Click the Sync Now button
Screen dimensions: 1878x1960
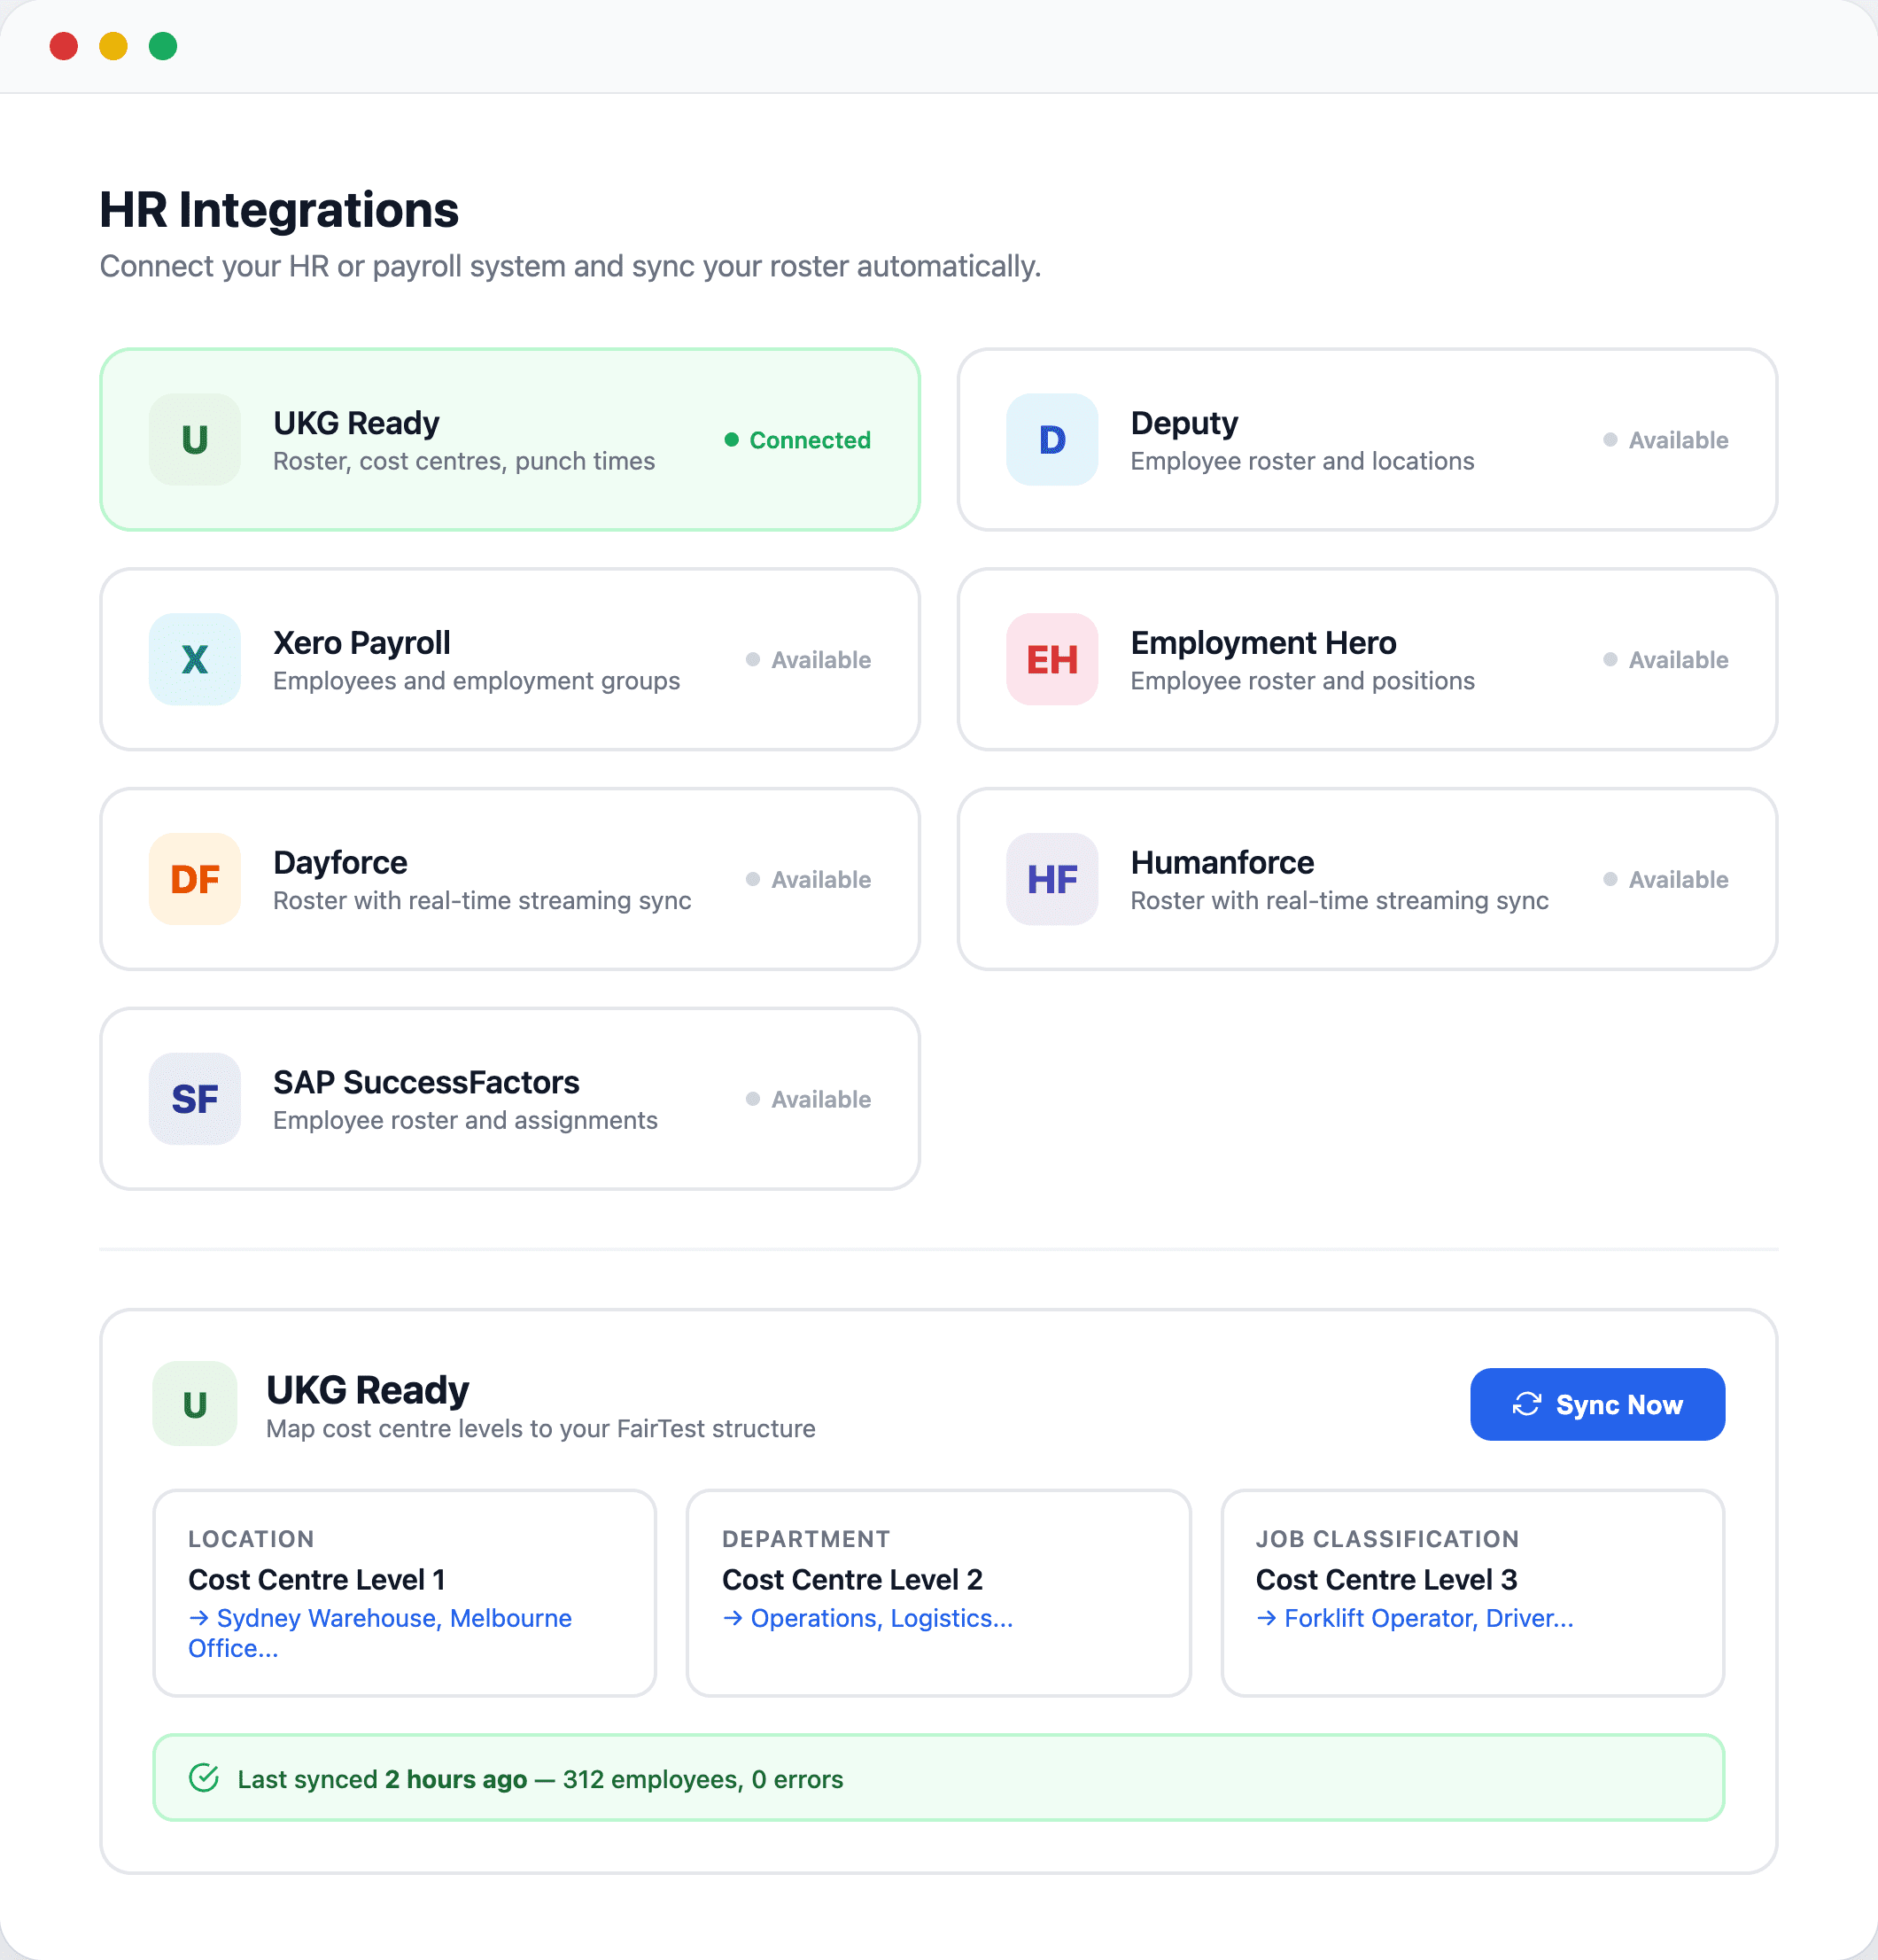(x=1597, y=1404)
